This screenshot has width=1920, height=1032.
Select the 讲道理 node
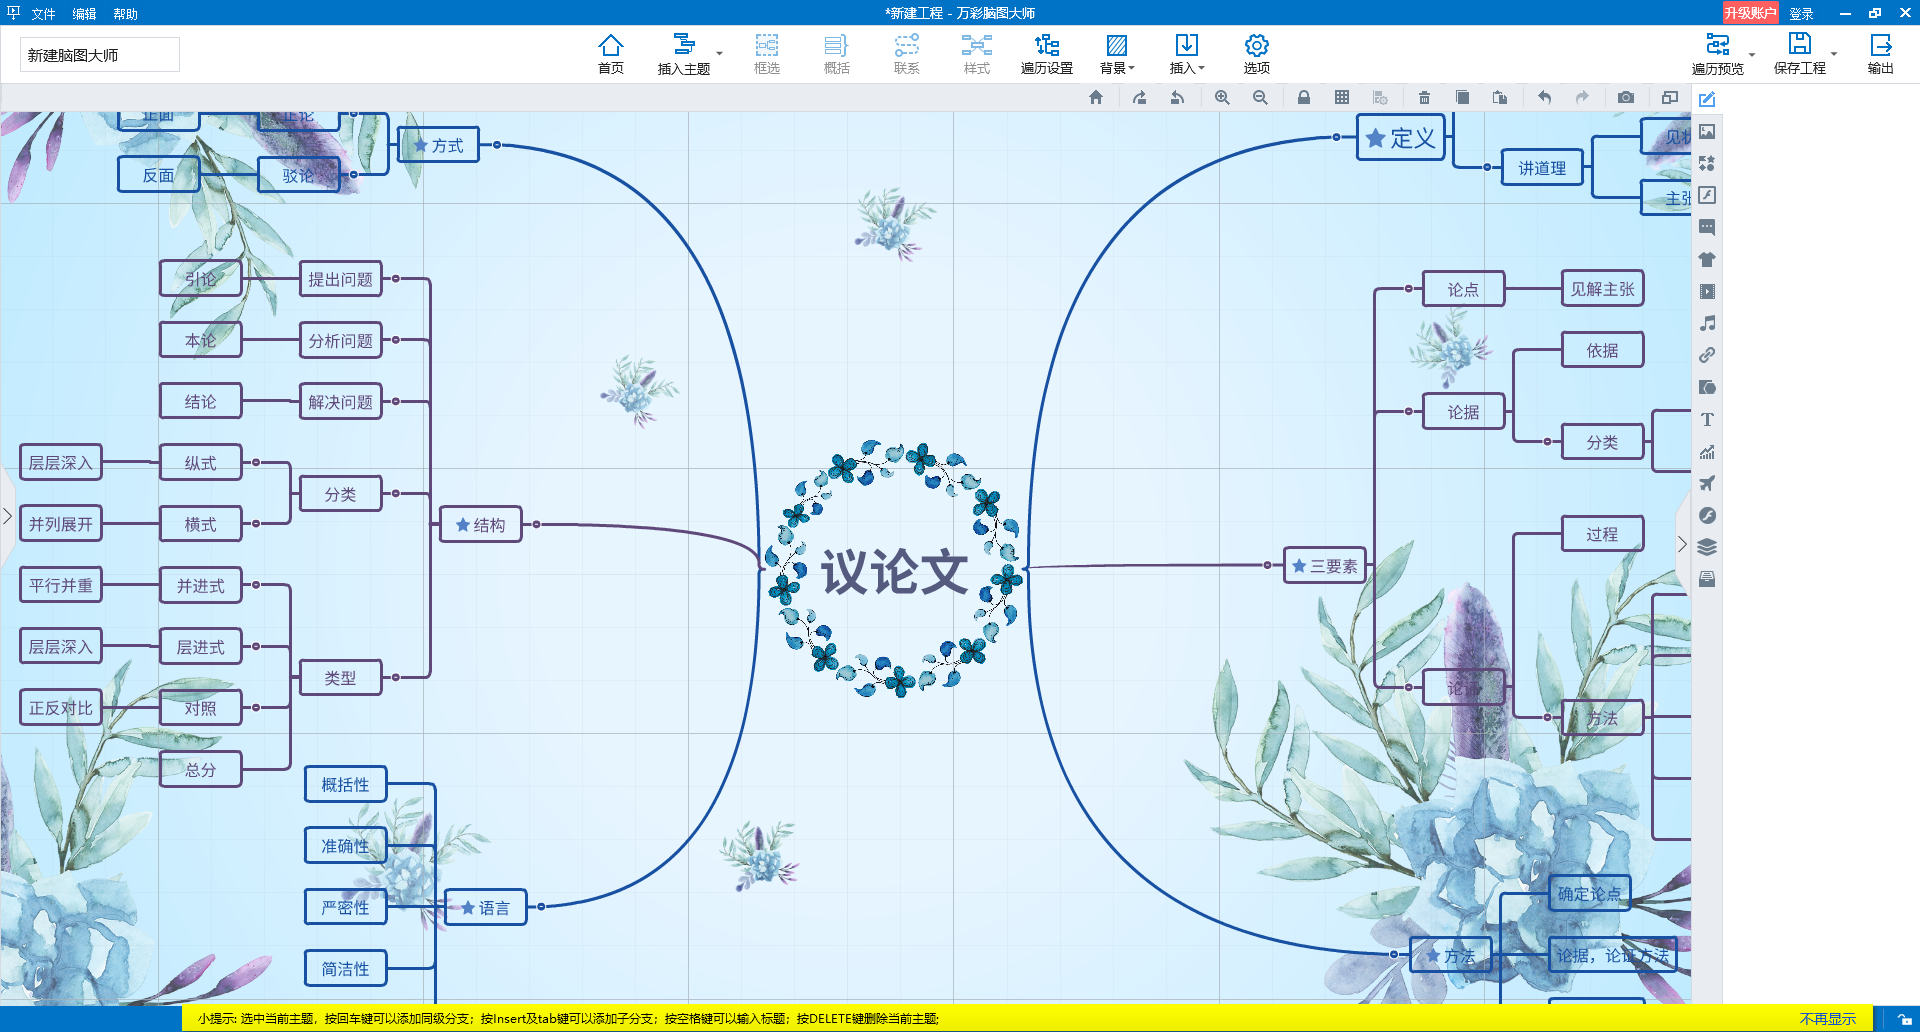(x=1542, y=168)
